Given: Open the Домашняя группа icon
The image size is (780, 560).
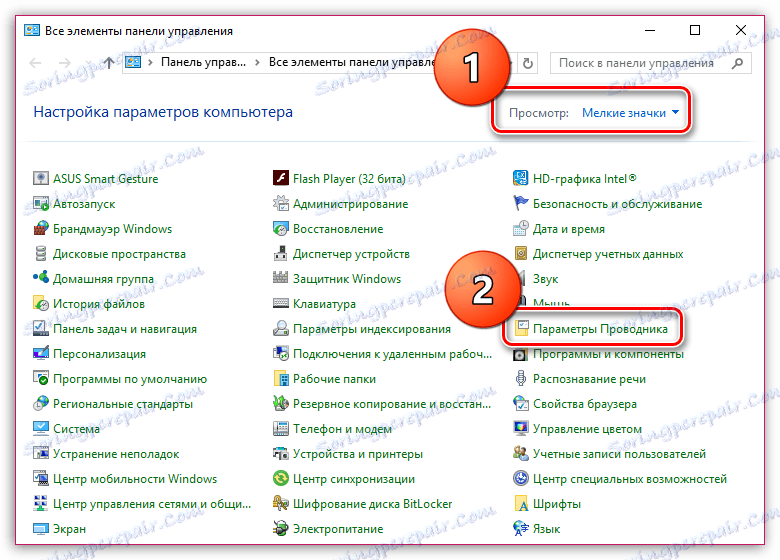Looking at the screenshot, I should click(40, 279).
